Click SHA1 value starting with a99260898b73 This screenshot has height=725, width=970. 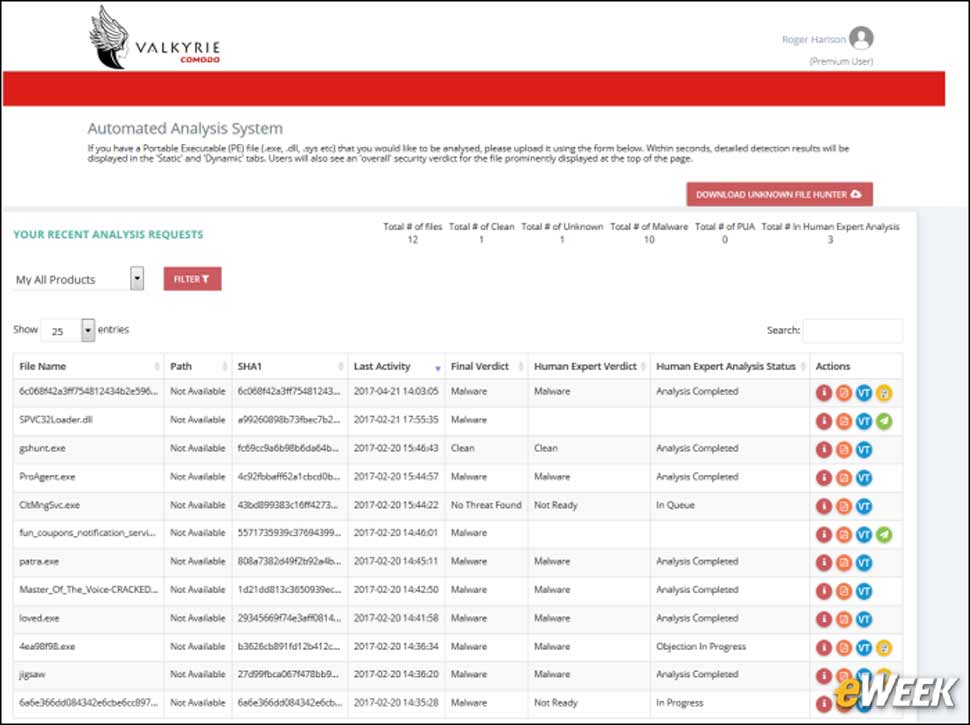tap(289, 419)
